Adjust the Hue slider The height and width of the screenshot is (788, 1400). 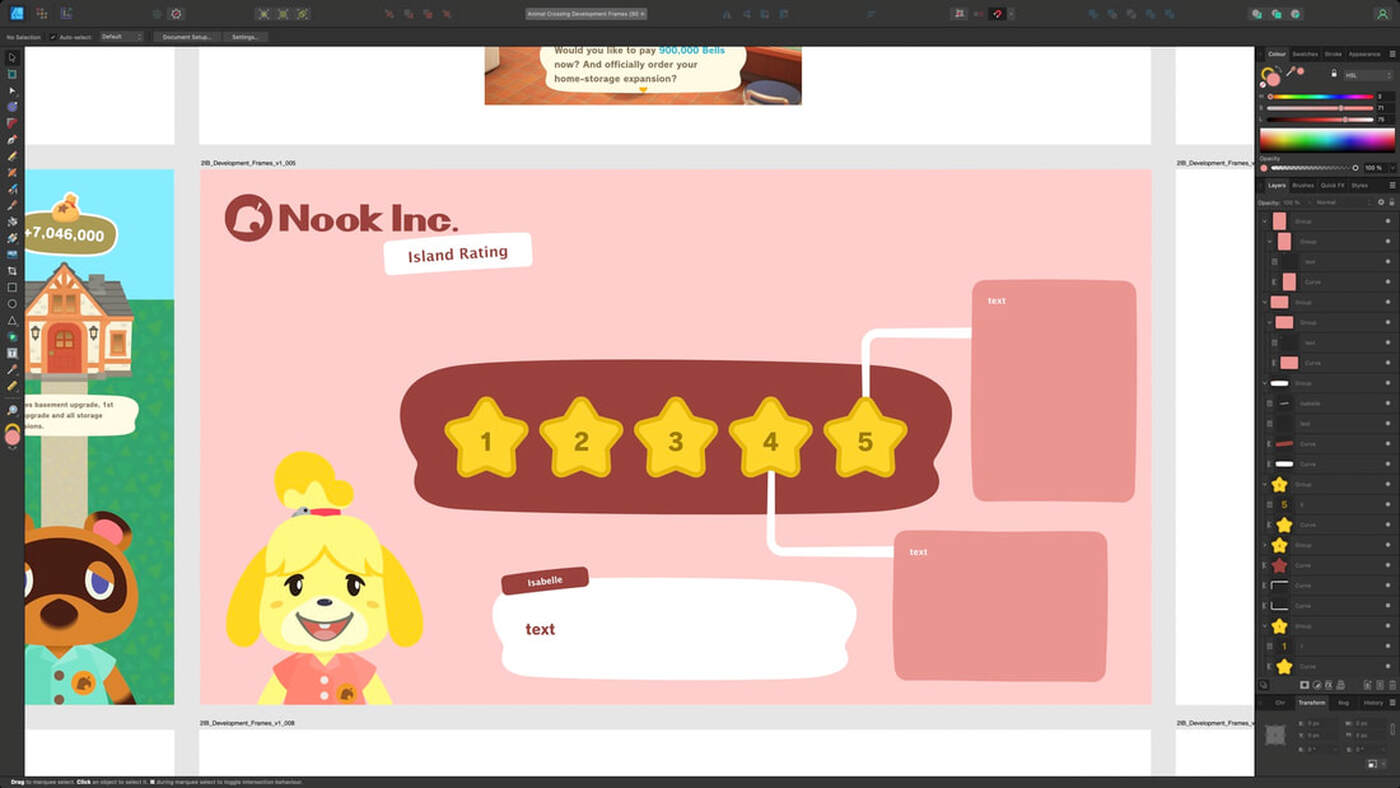1320,97
